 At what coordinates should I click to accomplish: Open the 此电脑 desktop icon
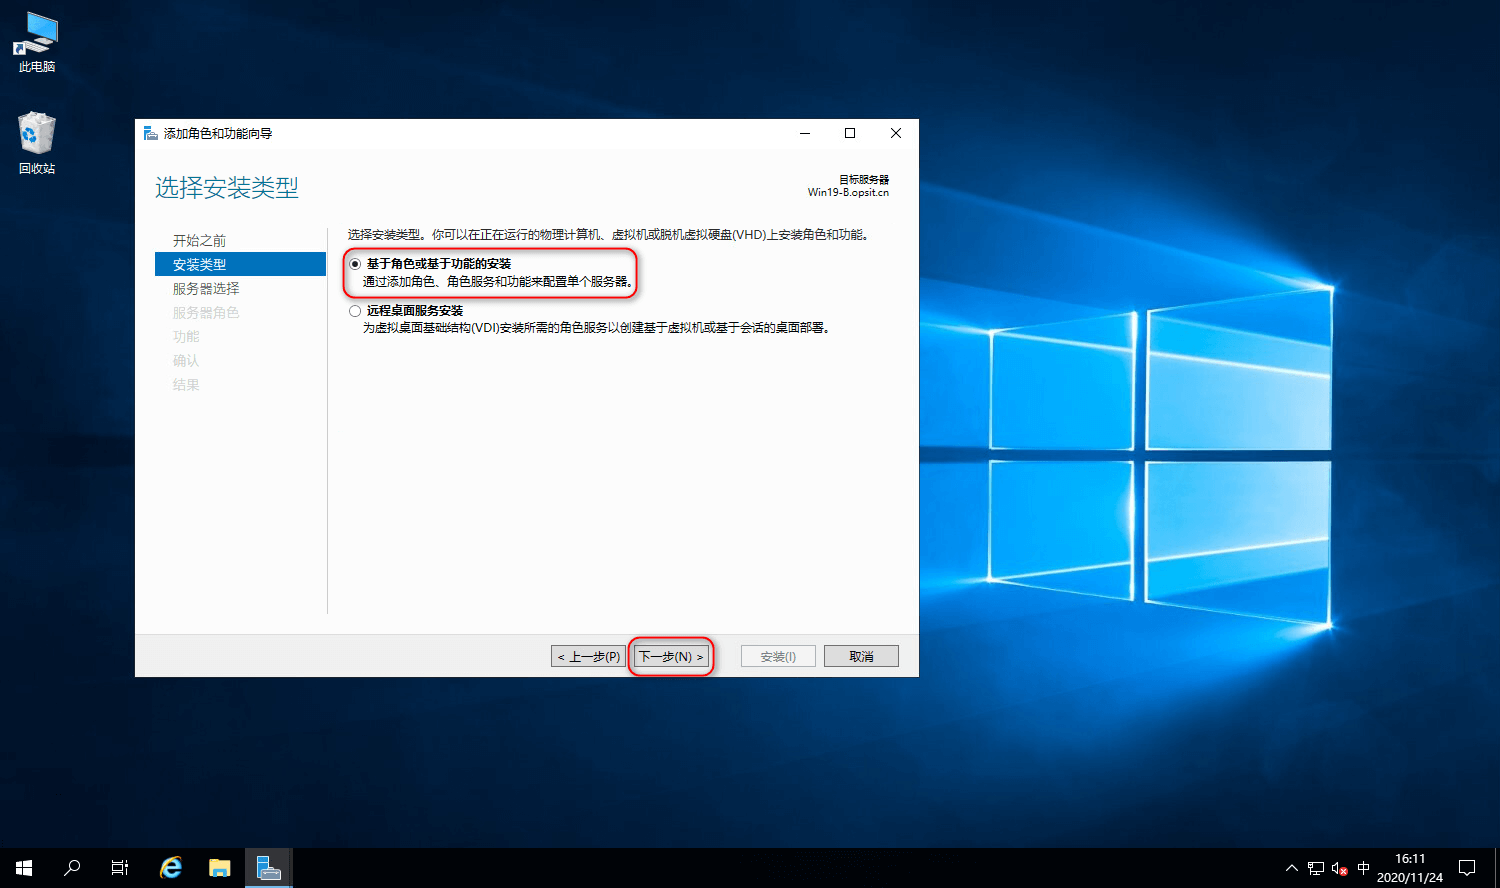click(37, 42)
